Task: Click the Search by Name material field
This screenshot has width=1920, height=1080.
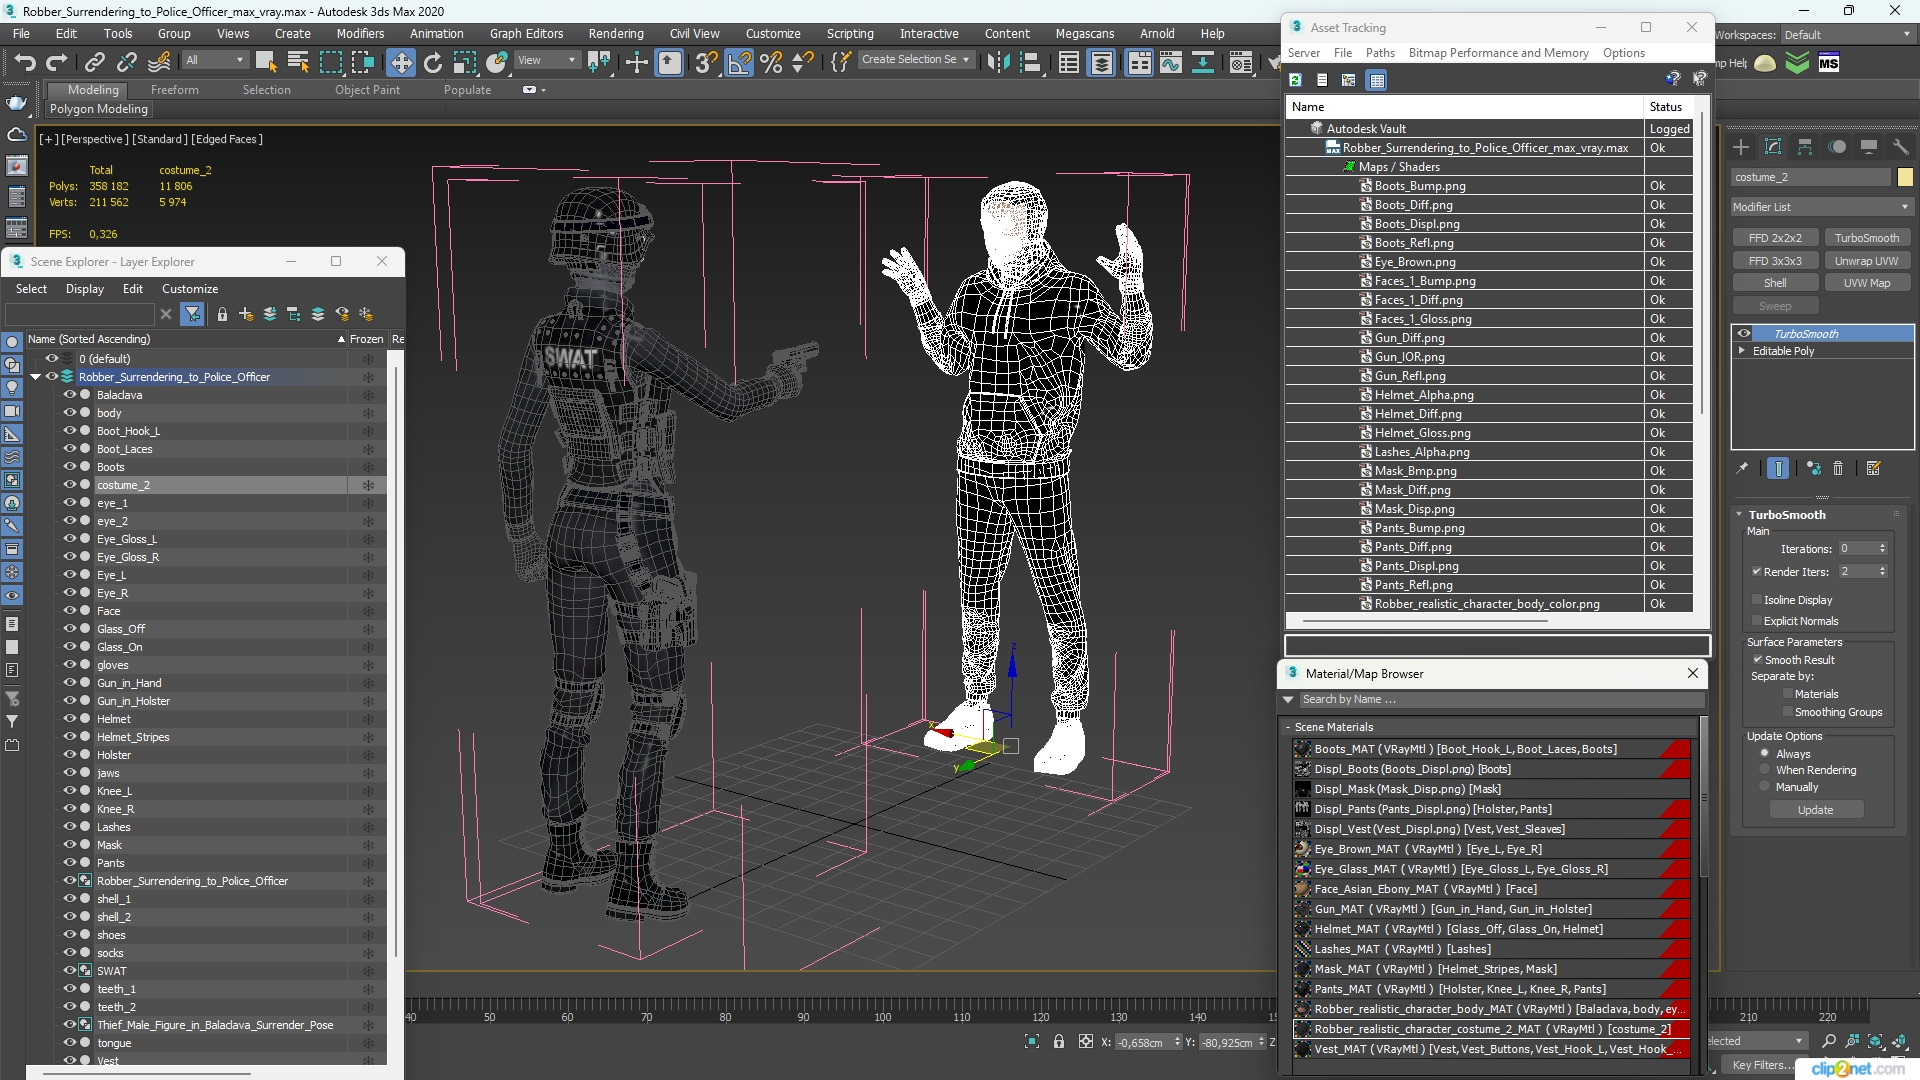Action: click(x=1500, y=699)
